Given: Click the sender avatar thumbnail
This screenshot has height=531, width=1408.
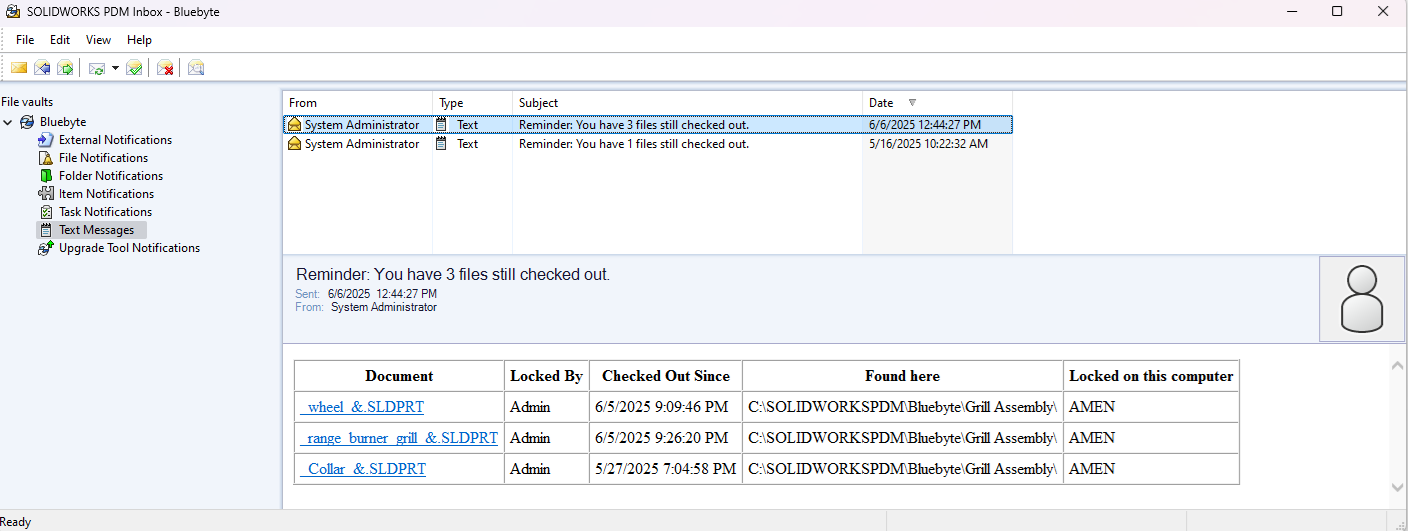Looking at the screenshot, I should point(1361,299).
